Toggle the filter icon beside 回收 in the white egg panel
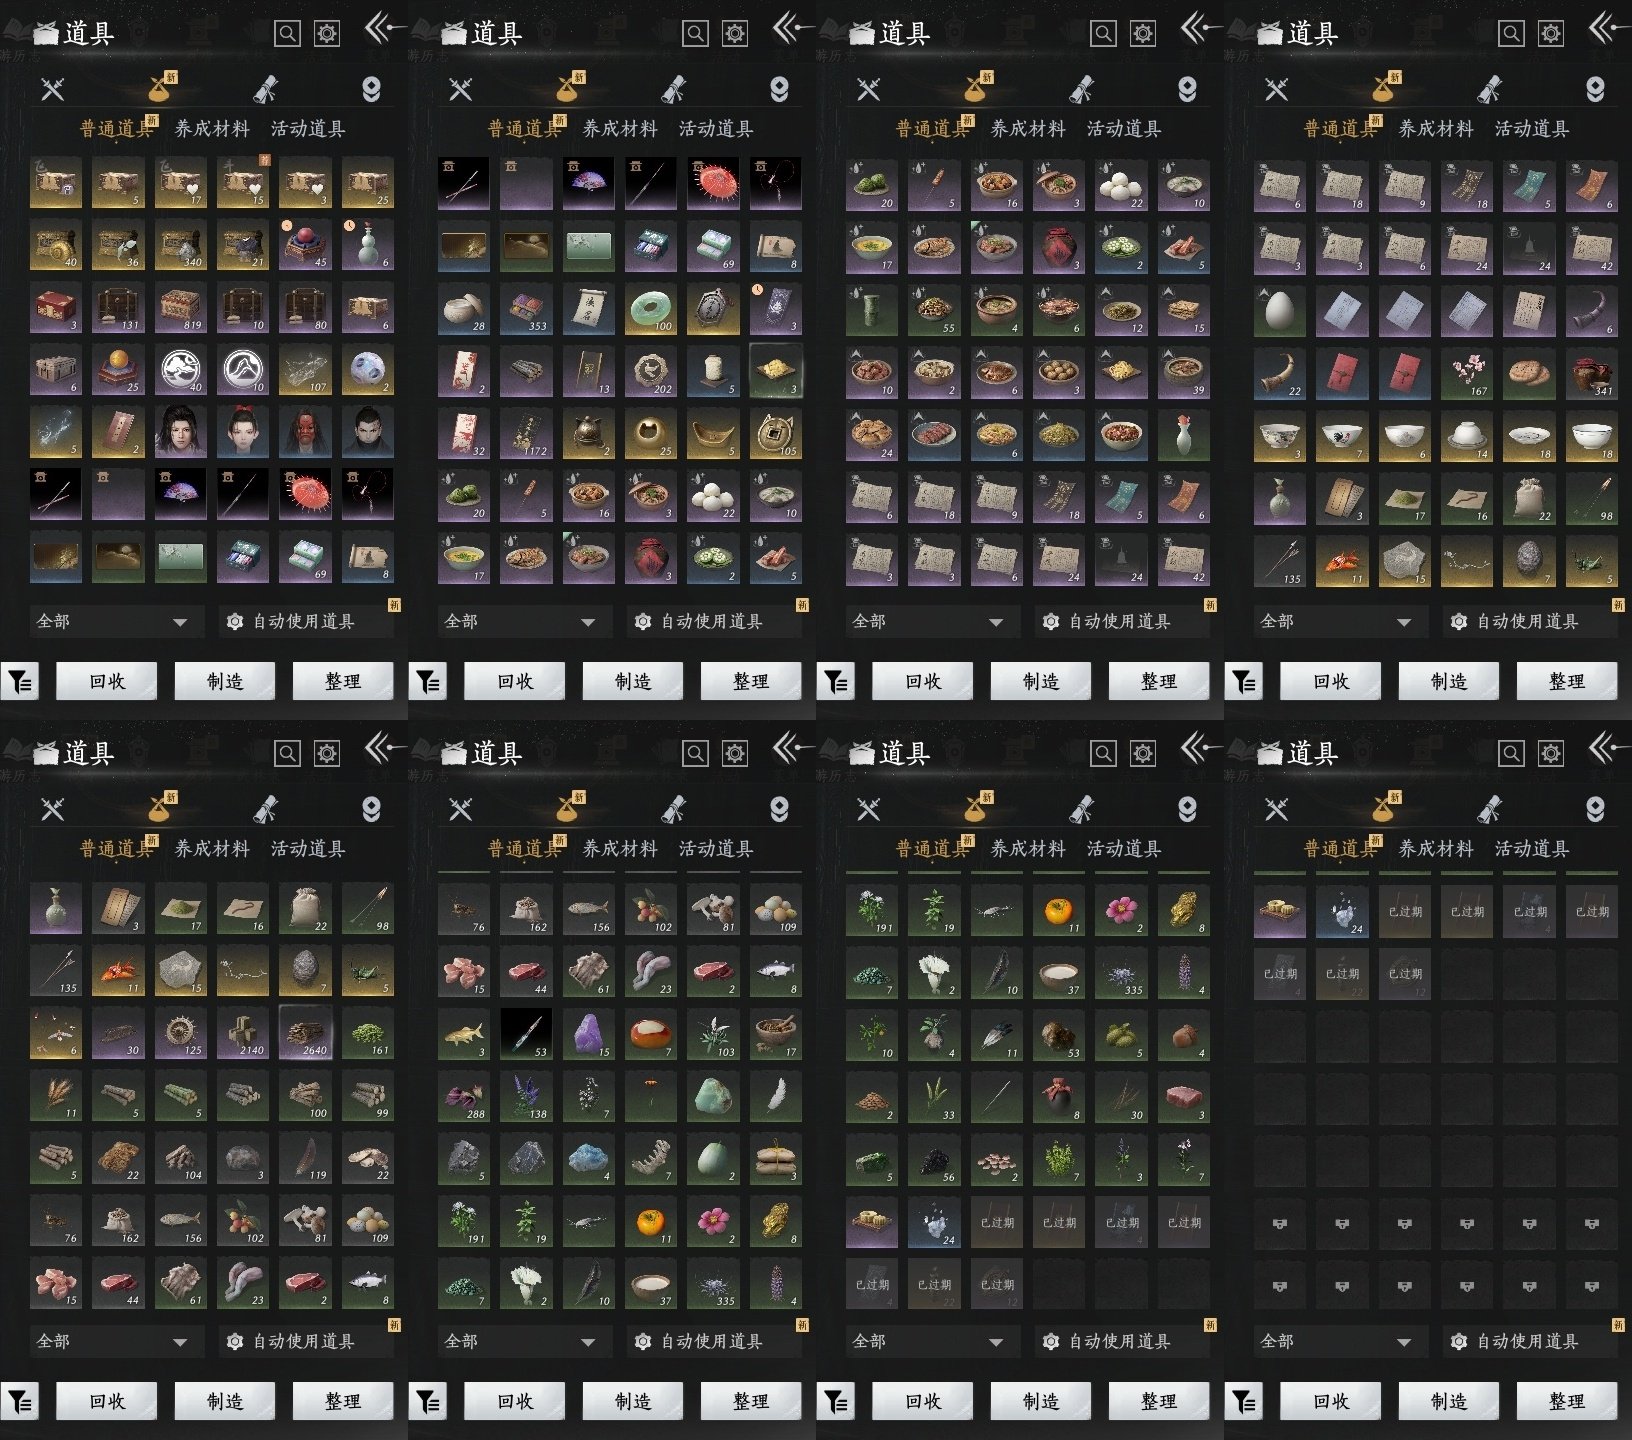This screenshot has width=1632, height=1440. [1244, 682]
